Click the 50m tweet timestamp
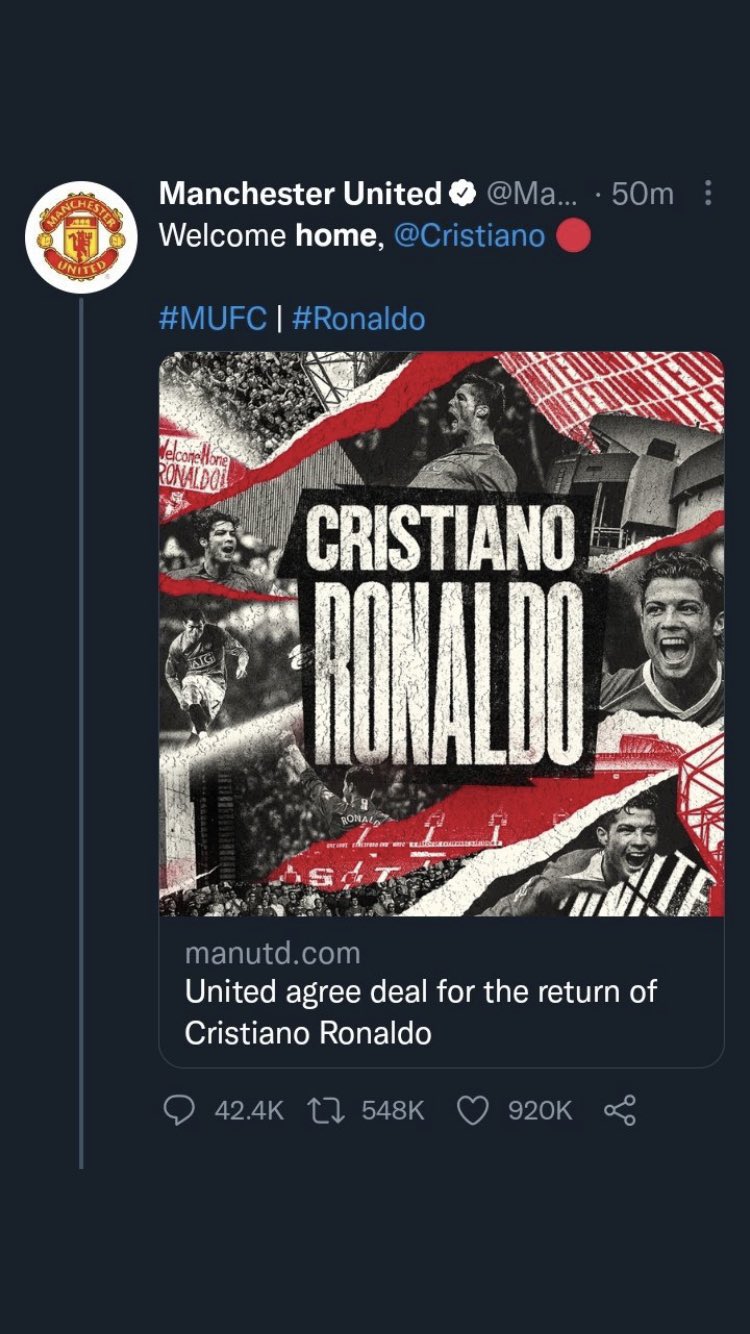This screenshot has height=1334, width=750. pos(642,193)
